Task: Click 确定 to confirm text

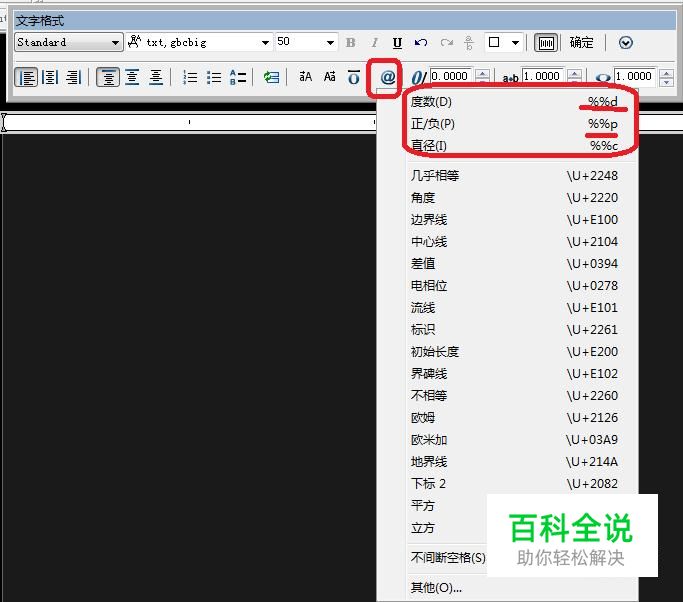Action: click(x=582, y=43)
